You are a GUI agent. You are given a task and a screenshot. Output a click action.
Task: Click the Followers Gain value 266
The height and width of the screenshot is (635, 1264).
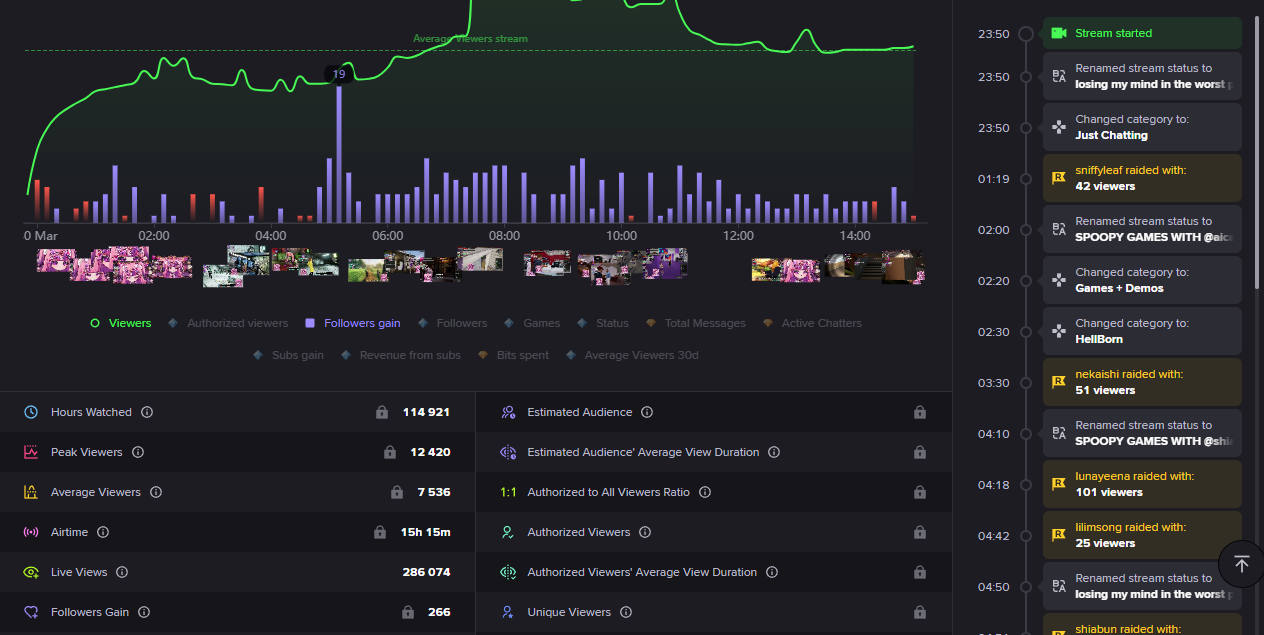[x=439, y=612]
